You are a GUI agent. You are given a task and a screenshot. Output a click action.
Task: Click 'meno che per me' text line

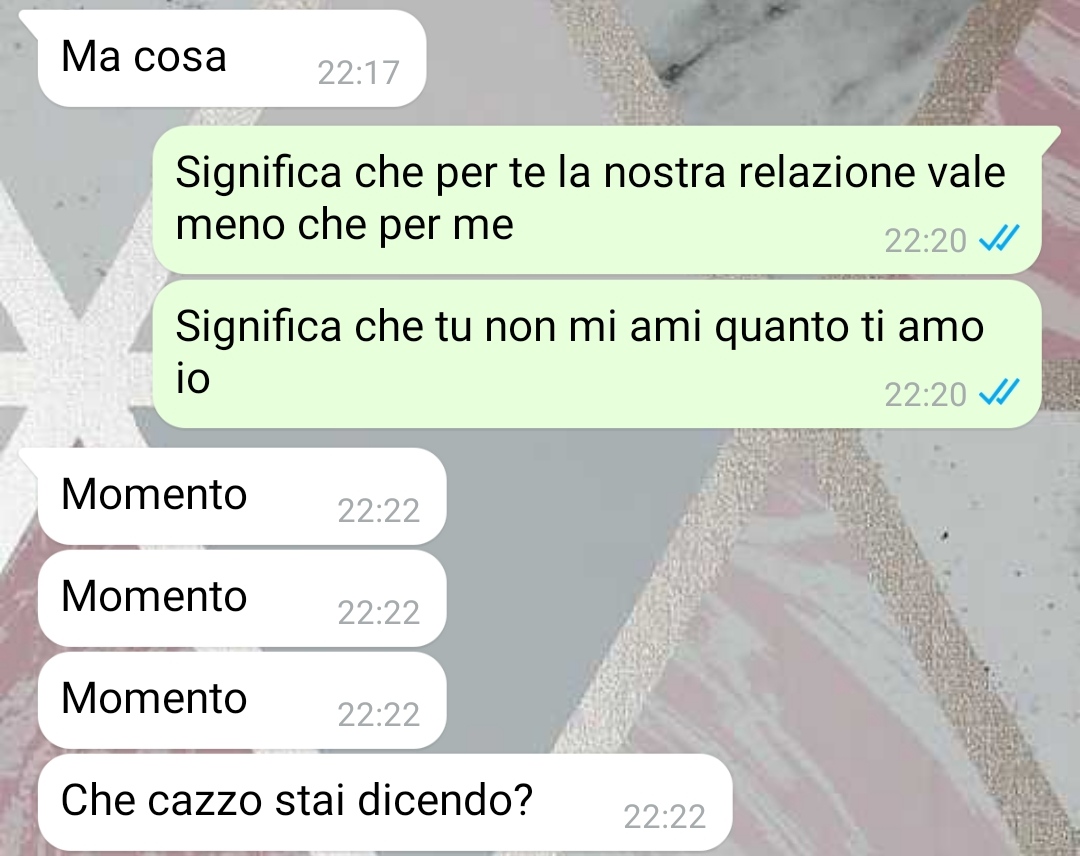(x=344, y=226)
